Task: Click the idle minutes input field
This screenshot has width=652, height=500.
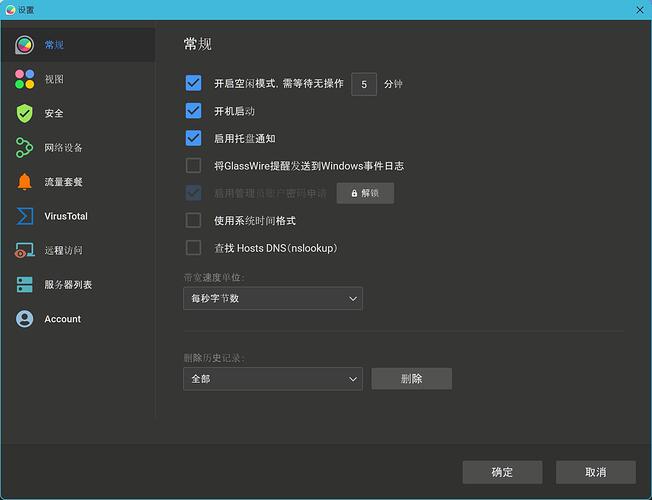Action: click(x=364, y=84)
